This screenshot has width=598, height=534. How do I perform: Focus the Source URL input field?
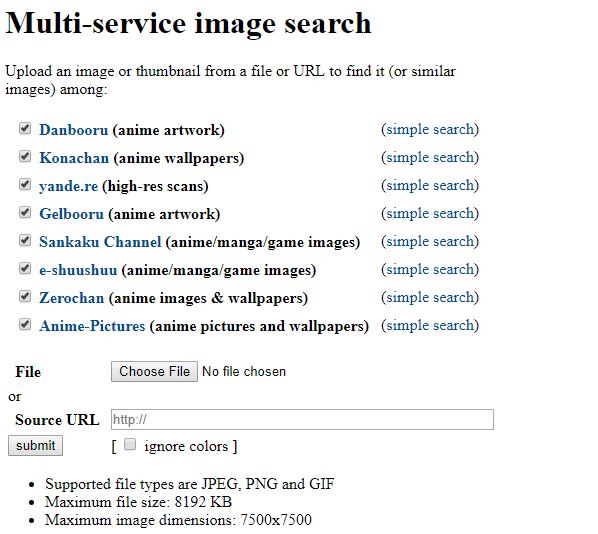(x=302, y=420)
